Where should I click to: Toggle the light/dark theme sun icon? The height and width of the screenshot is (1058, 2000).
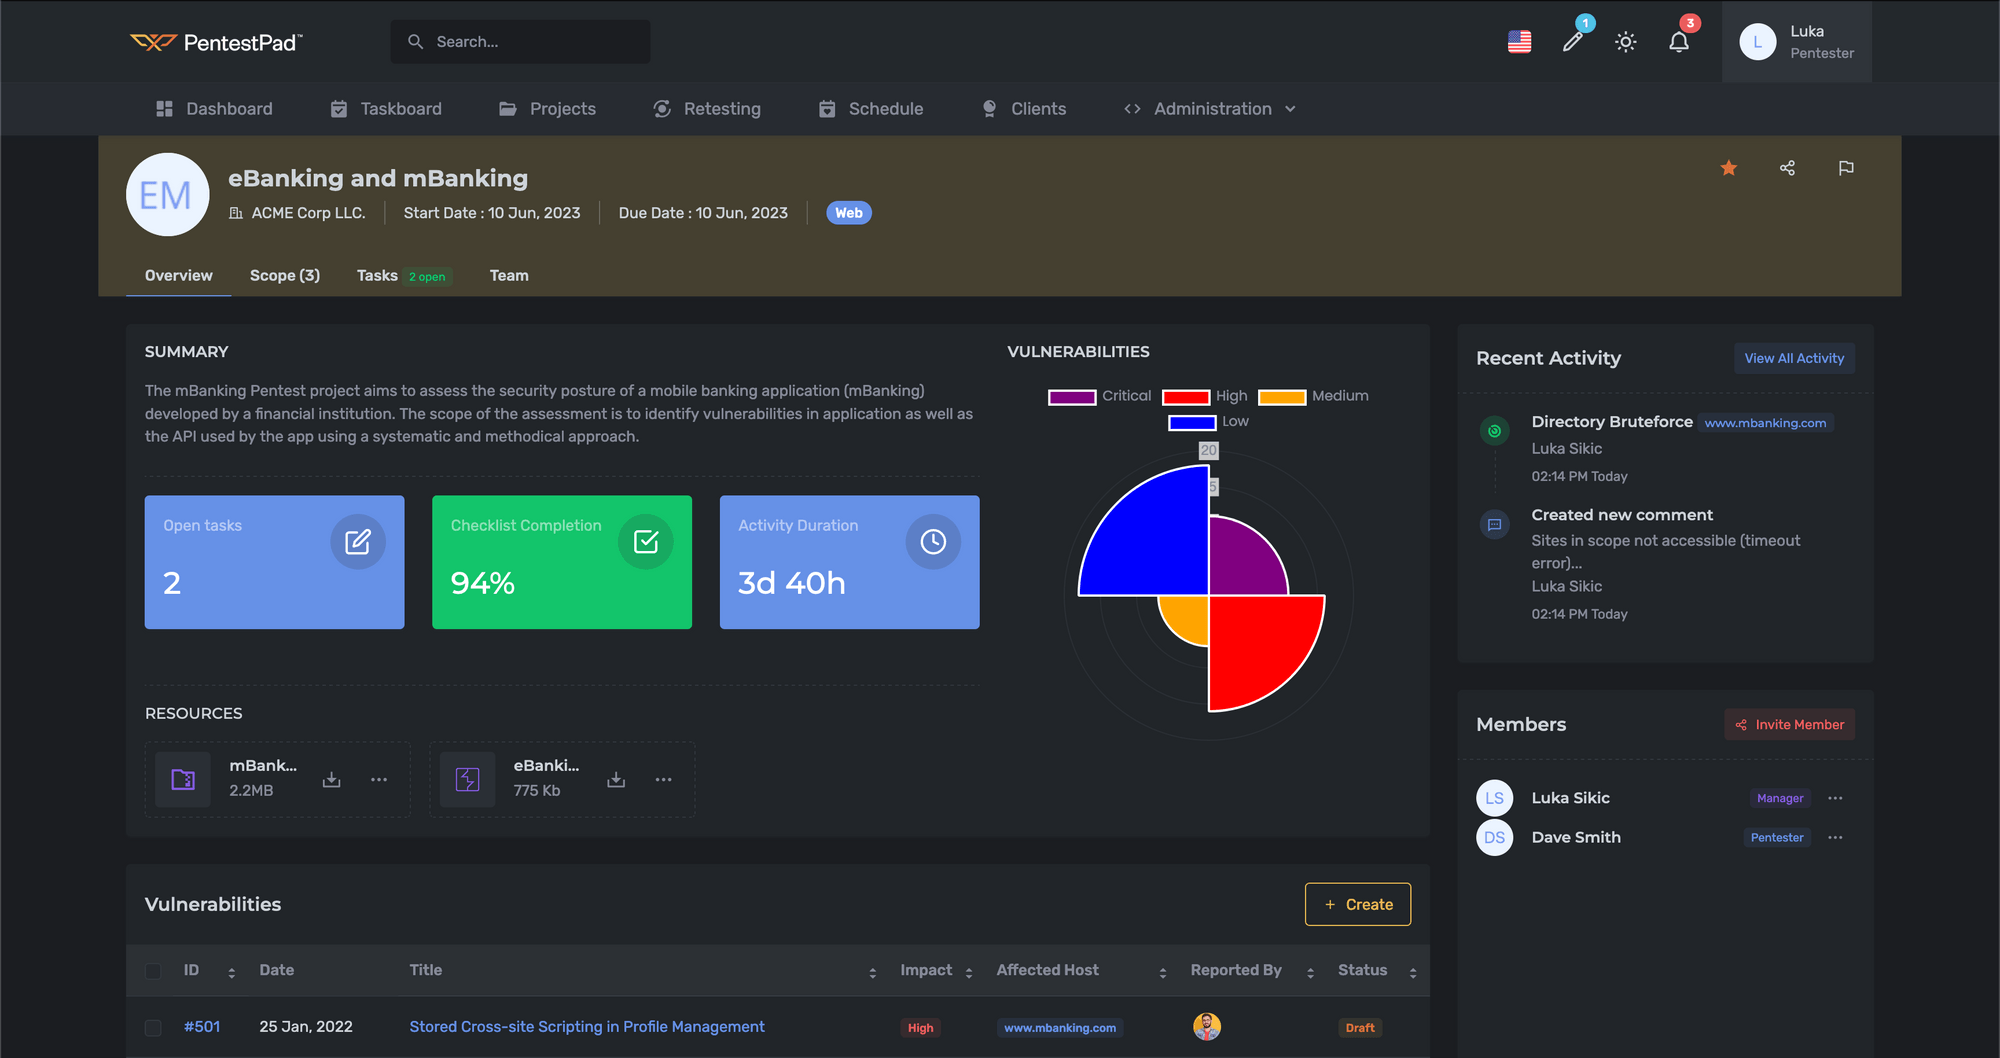click(1626, 42)
